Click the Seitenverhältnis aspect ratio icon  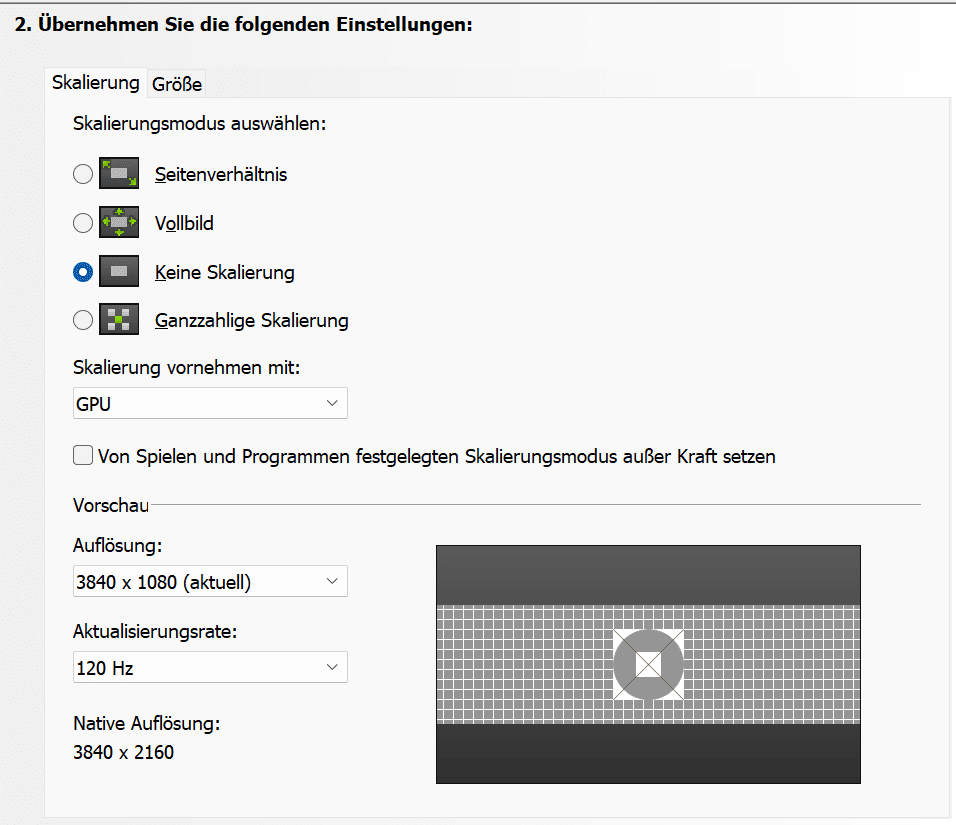[x=119, y=173]
